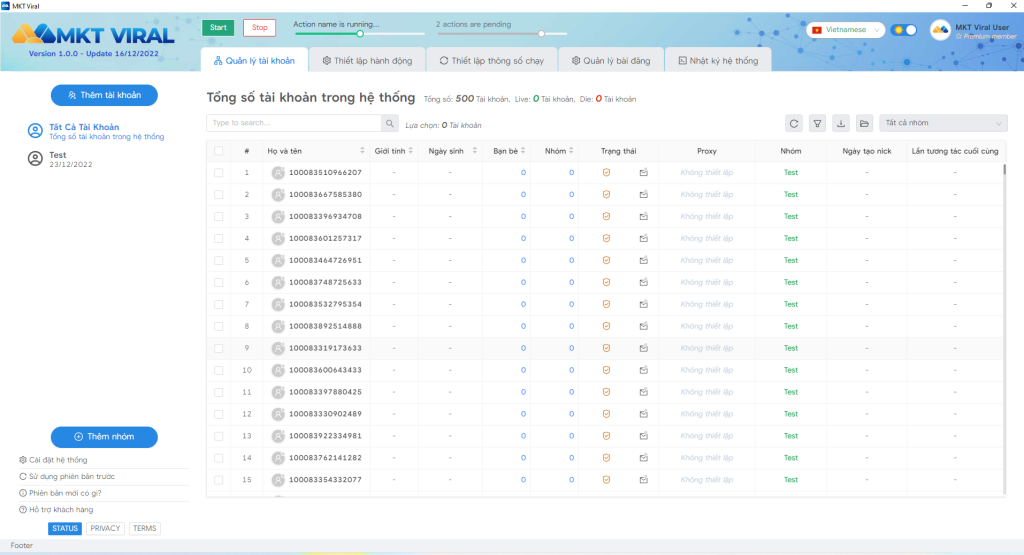The image size is (1024, 555).
Task: Toggle the light/dark theme switch
Action: coord(904,30)
